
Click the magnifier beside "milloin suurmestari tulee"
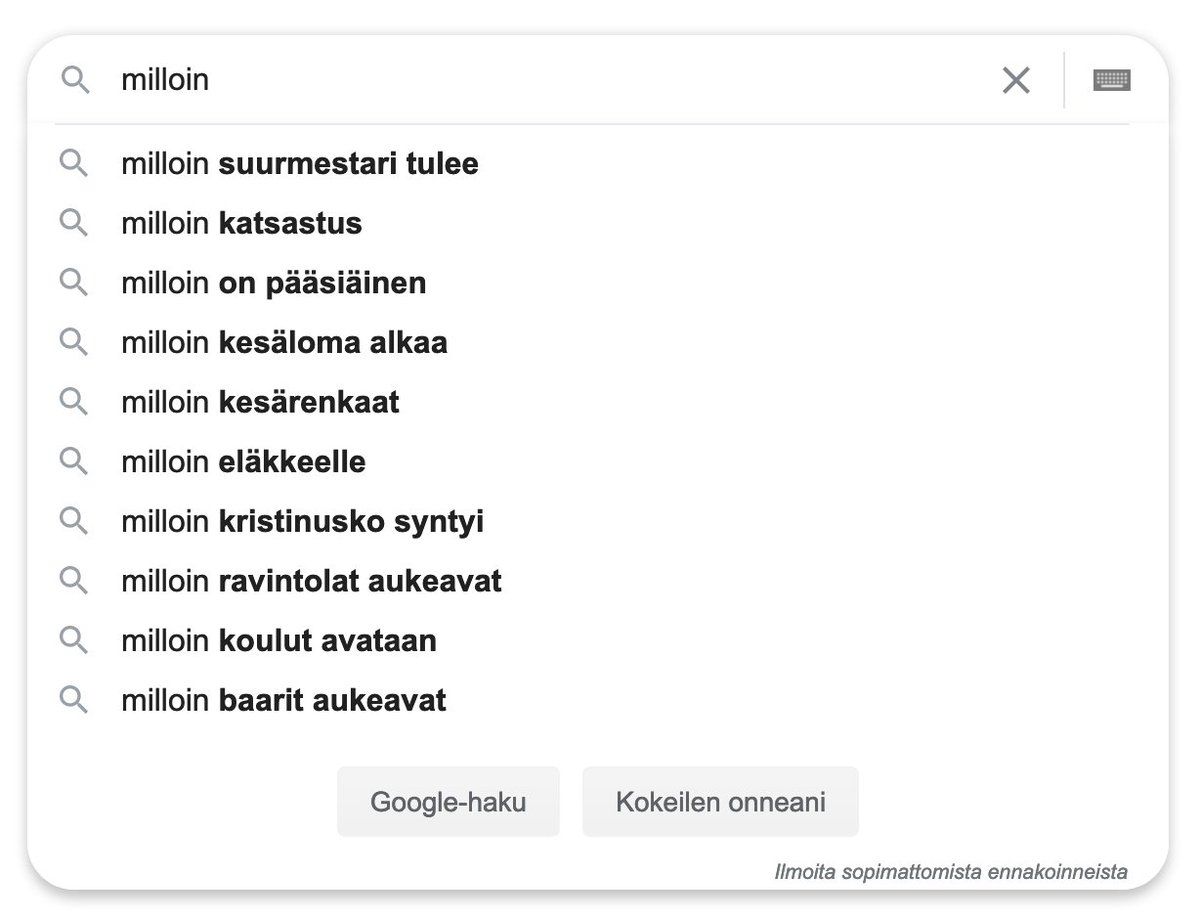(x=74, y=163)
